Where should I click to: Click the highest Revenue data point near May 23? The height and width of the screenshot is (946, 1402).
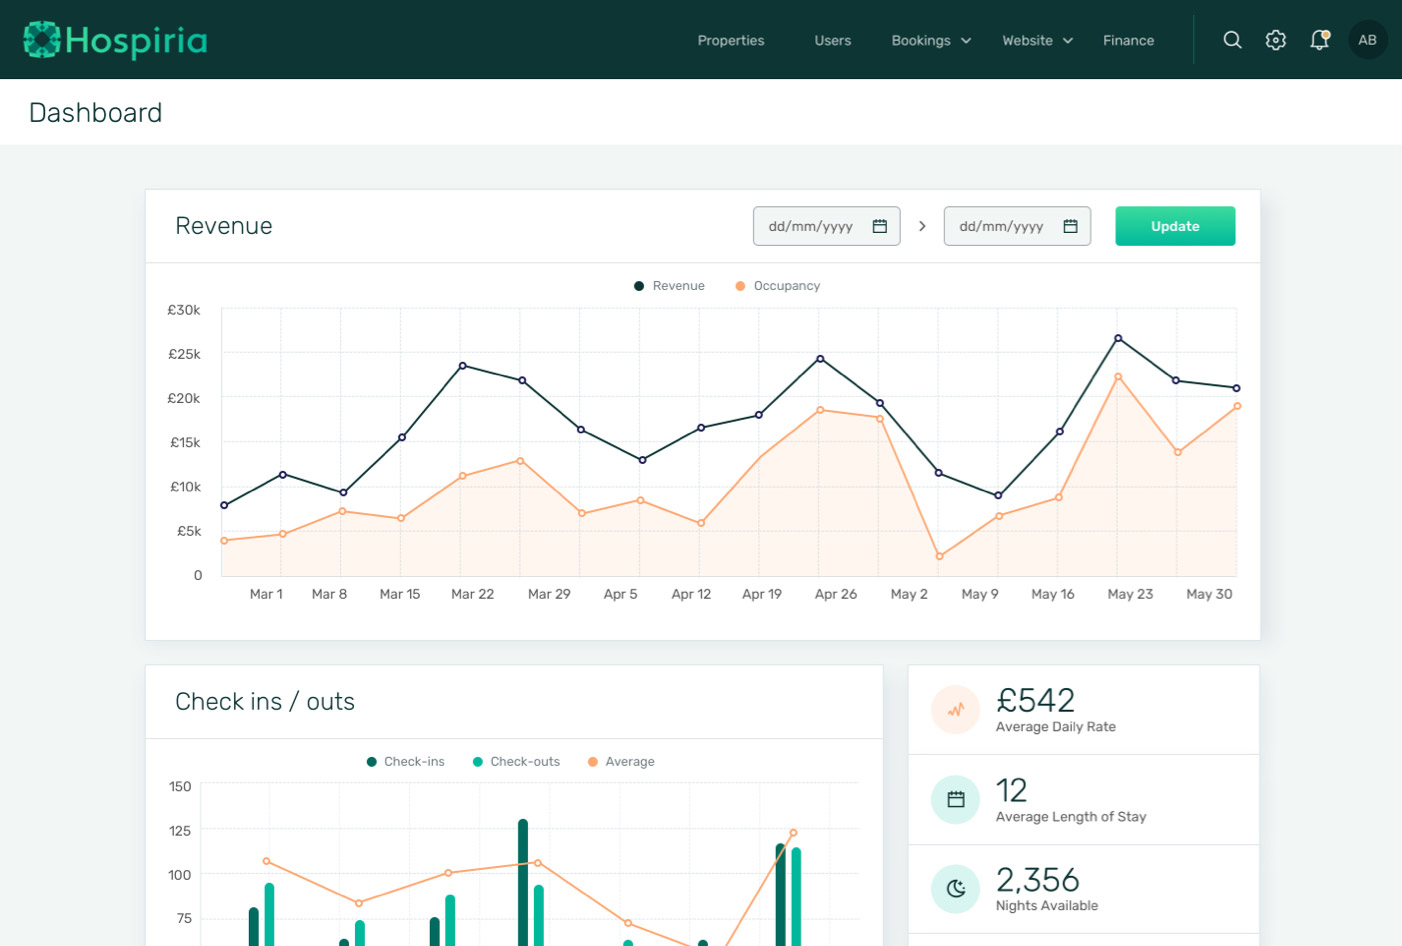pyautogui.click(x=1118, y=338)
